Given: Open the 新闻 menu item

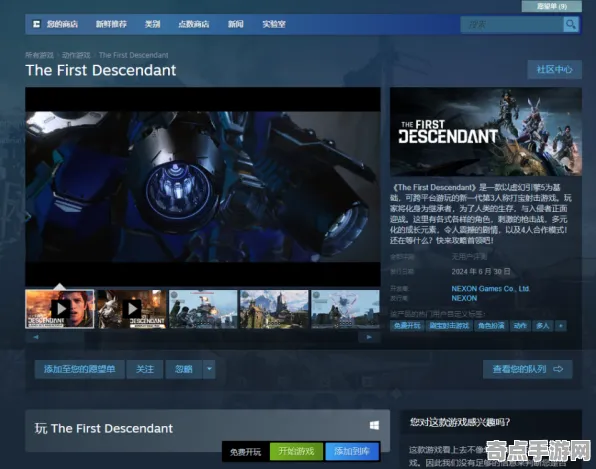Looking at the screenshot, I should point(236,24).
